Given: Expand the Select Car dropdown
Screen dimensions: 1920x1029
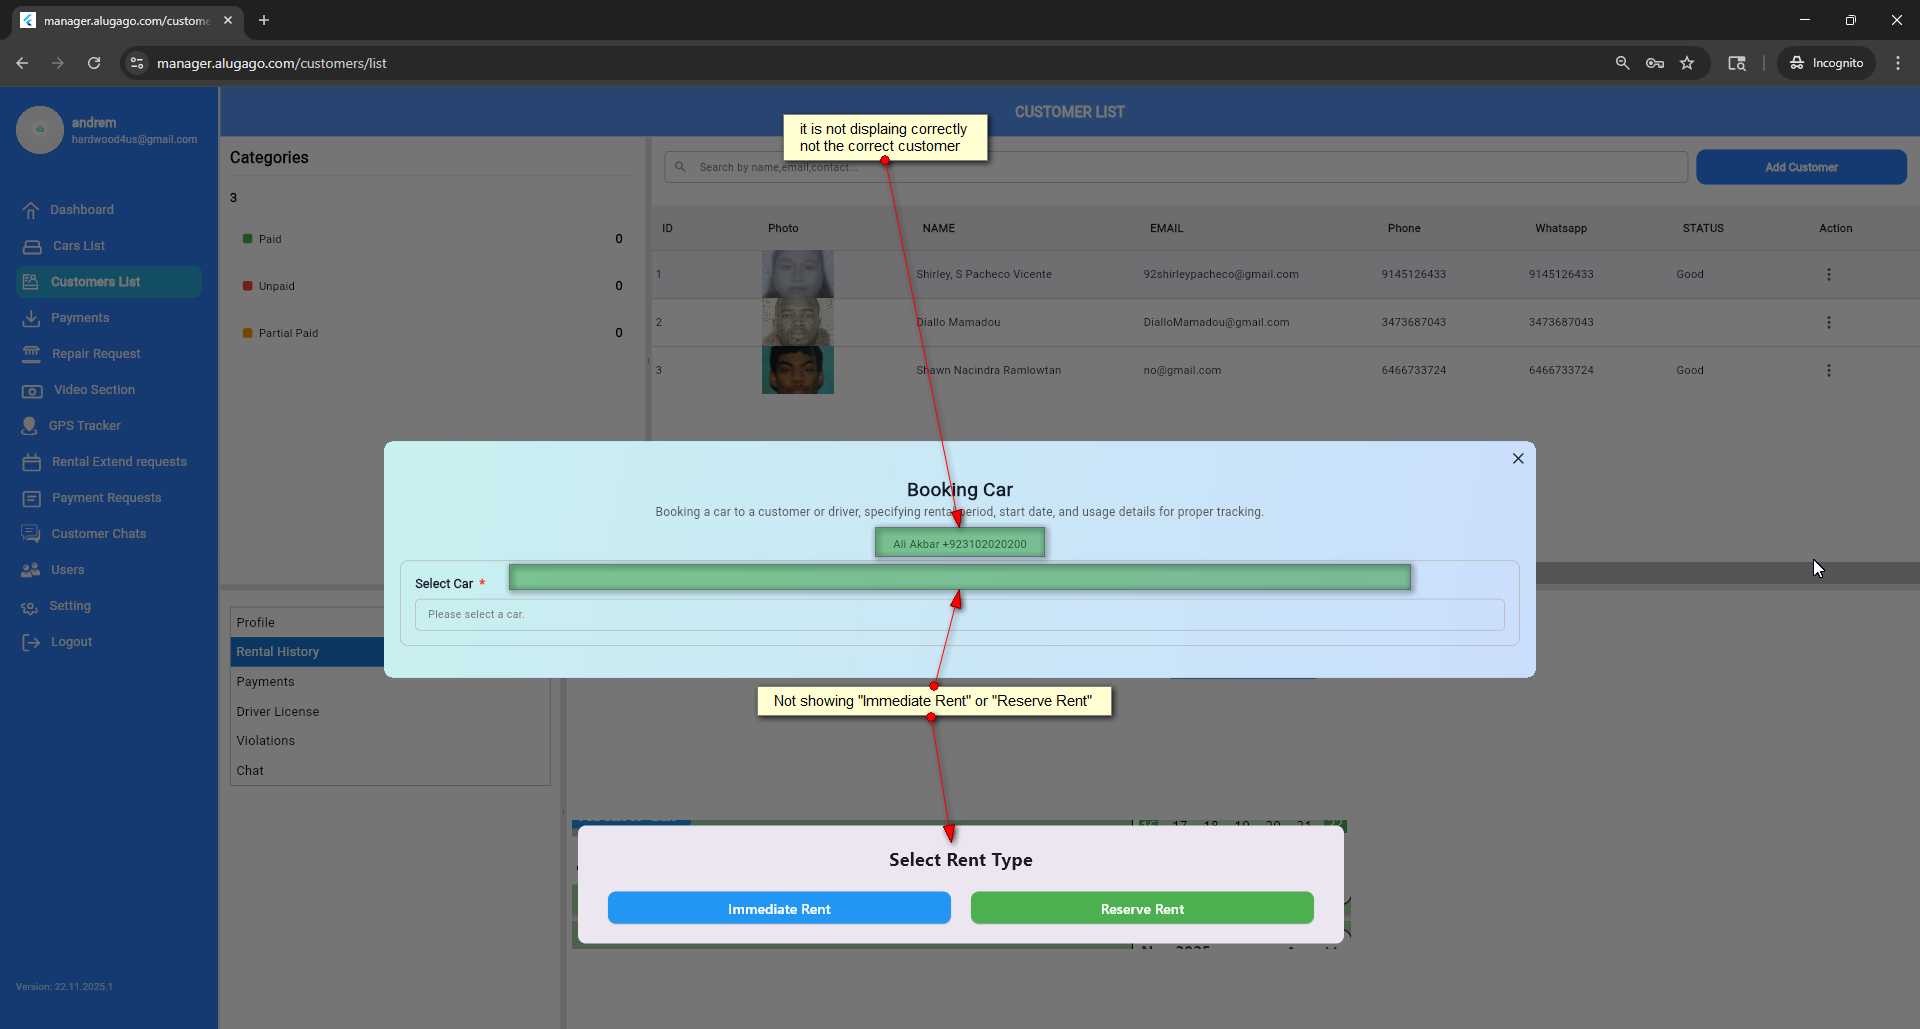Looking at the screenshot, I should point(959,614).
